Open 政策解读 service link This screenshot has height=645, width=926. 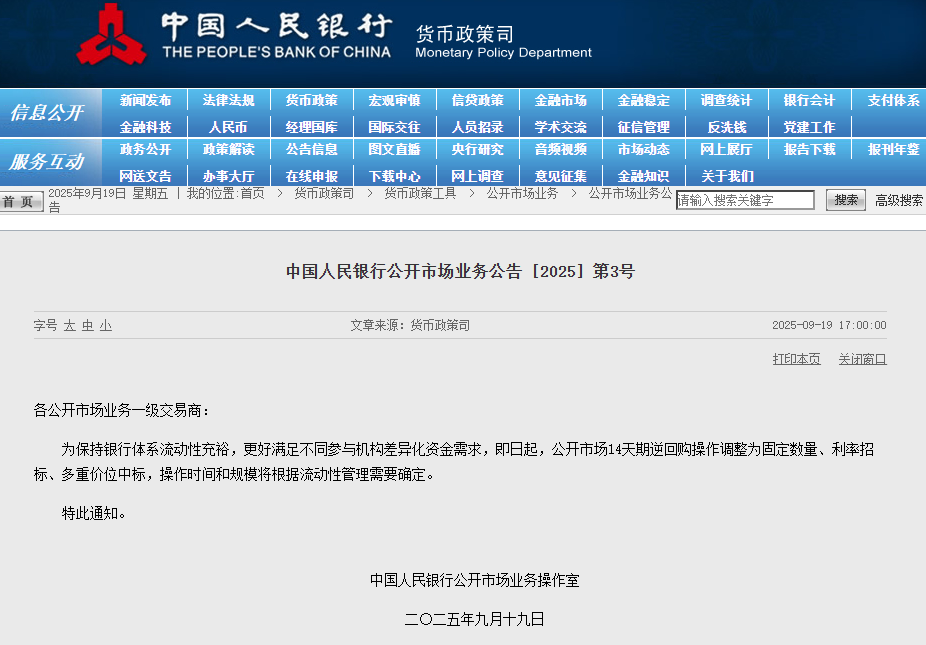(x=229, y=149)
